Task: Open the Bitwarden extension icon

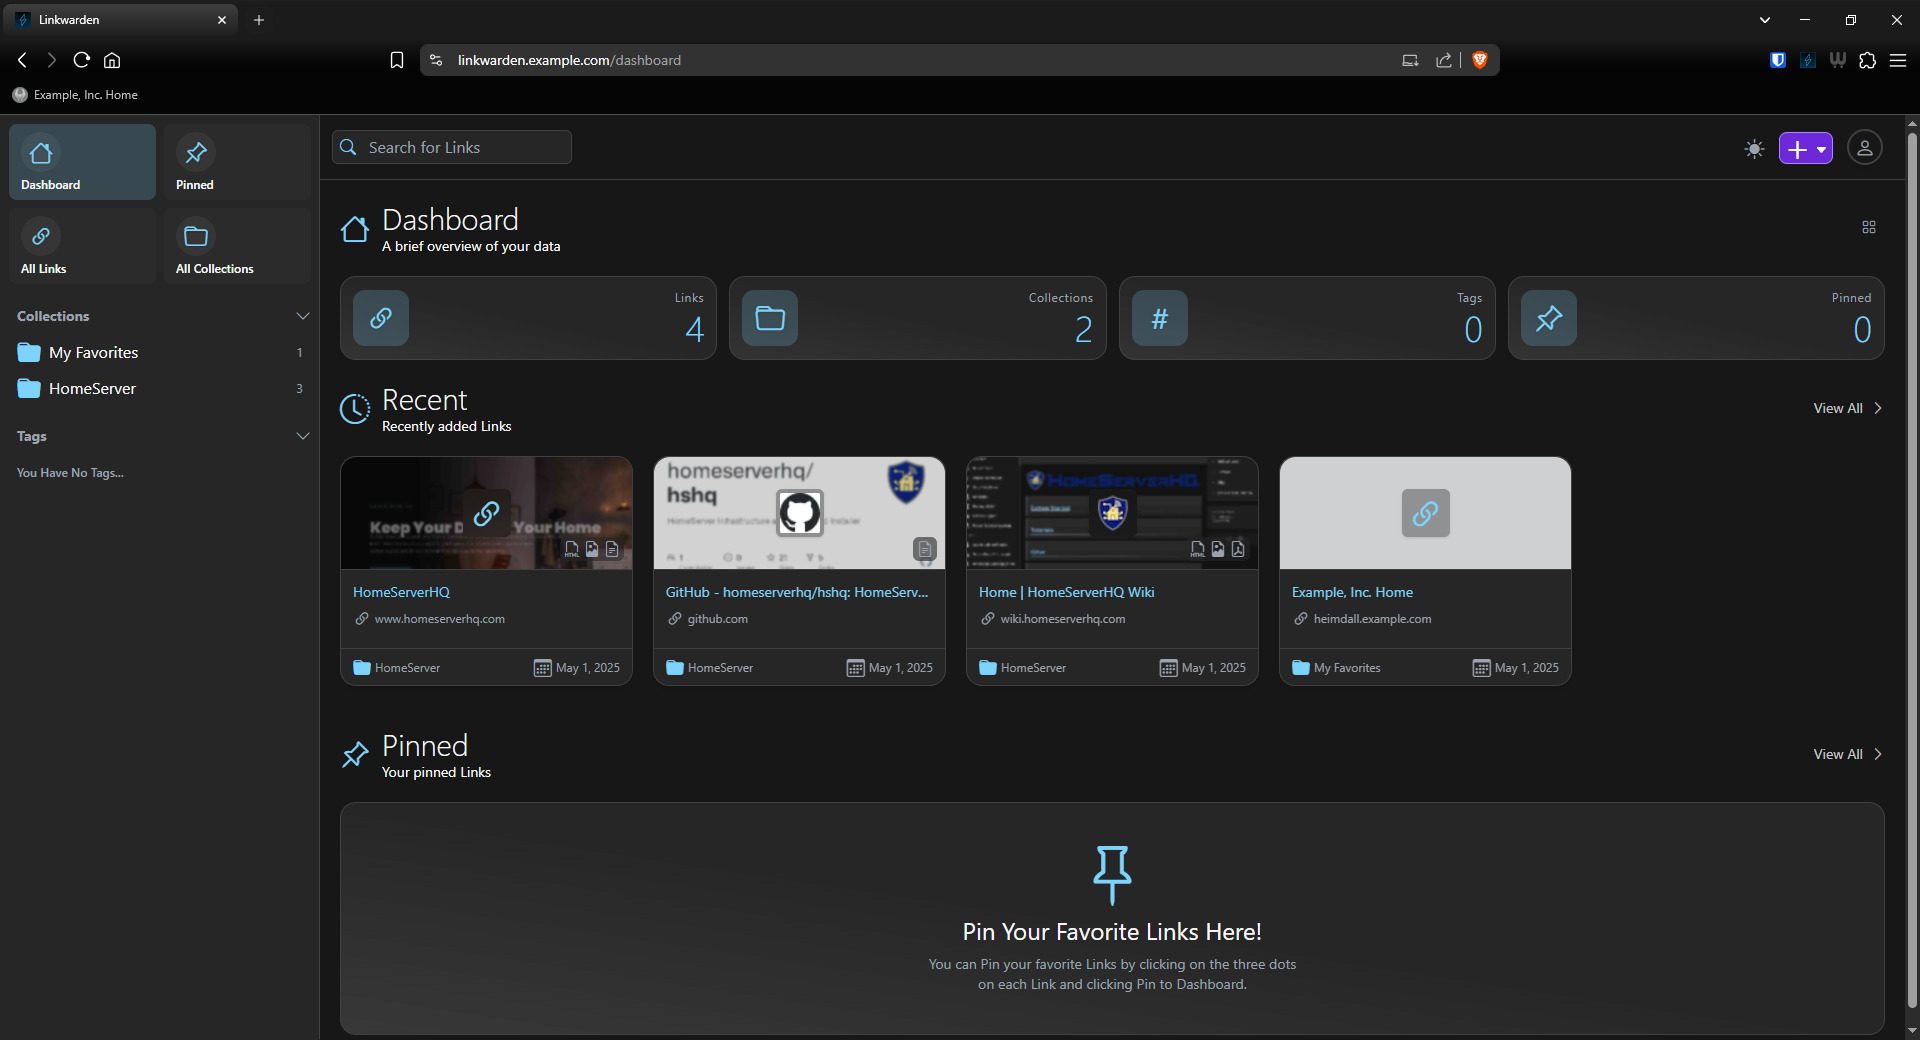Action: 1777,60
